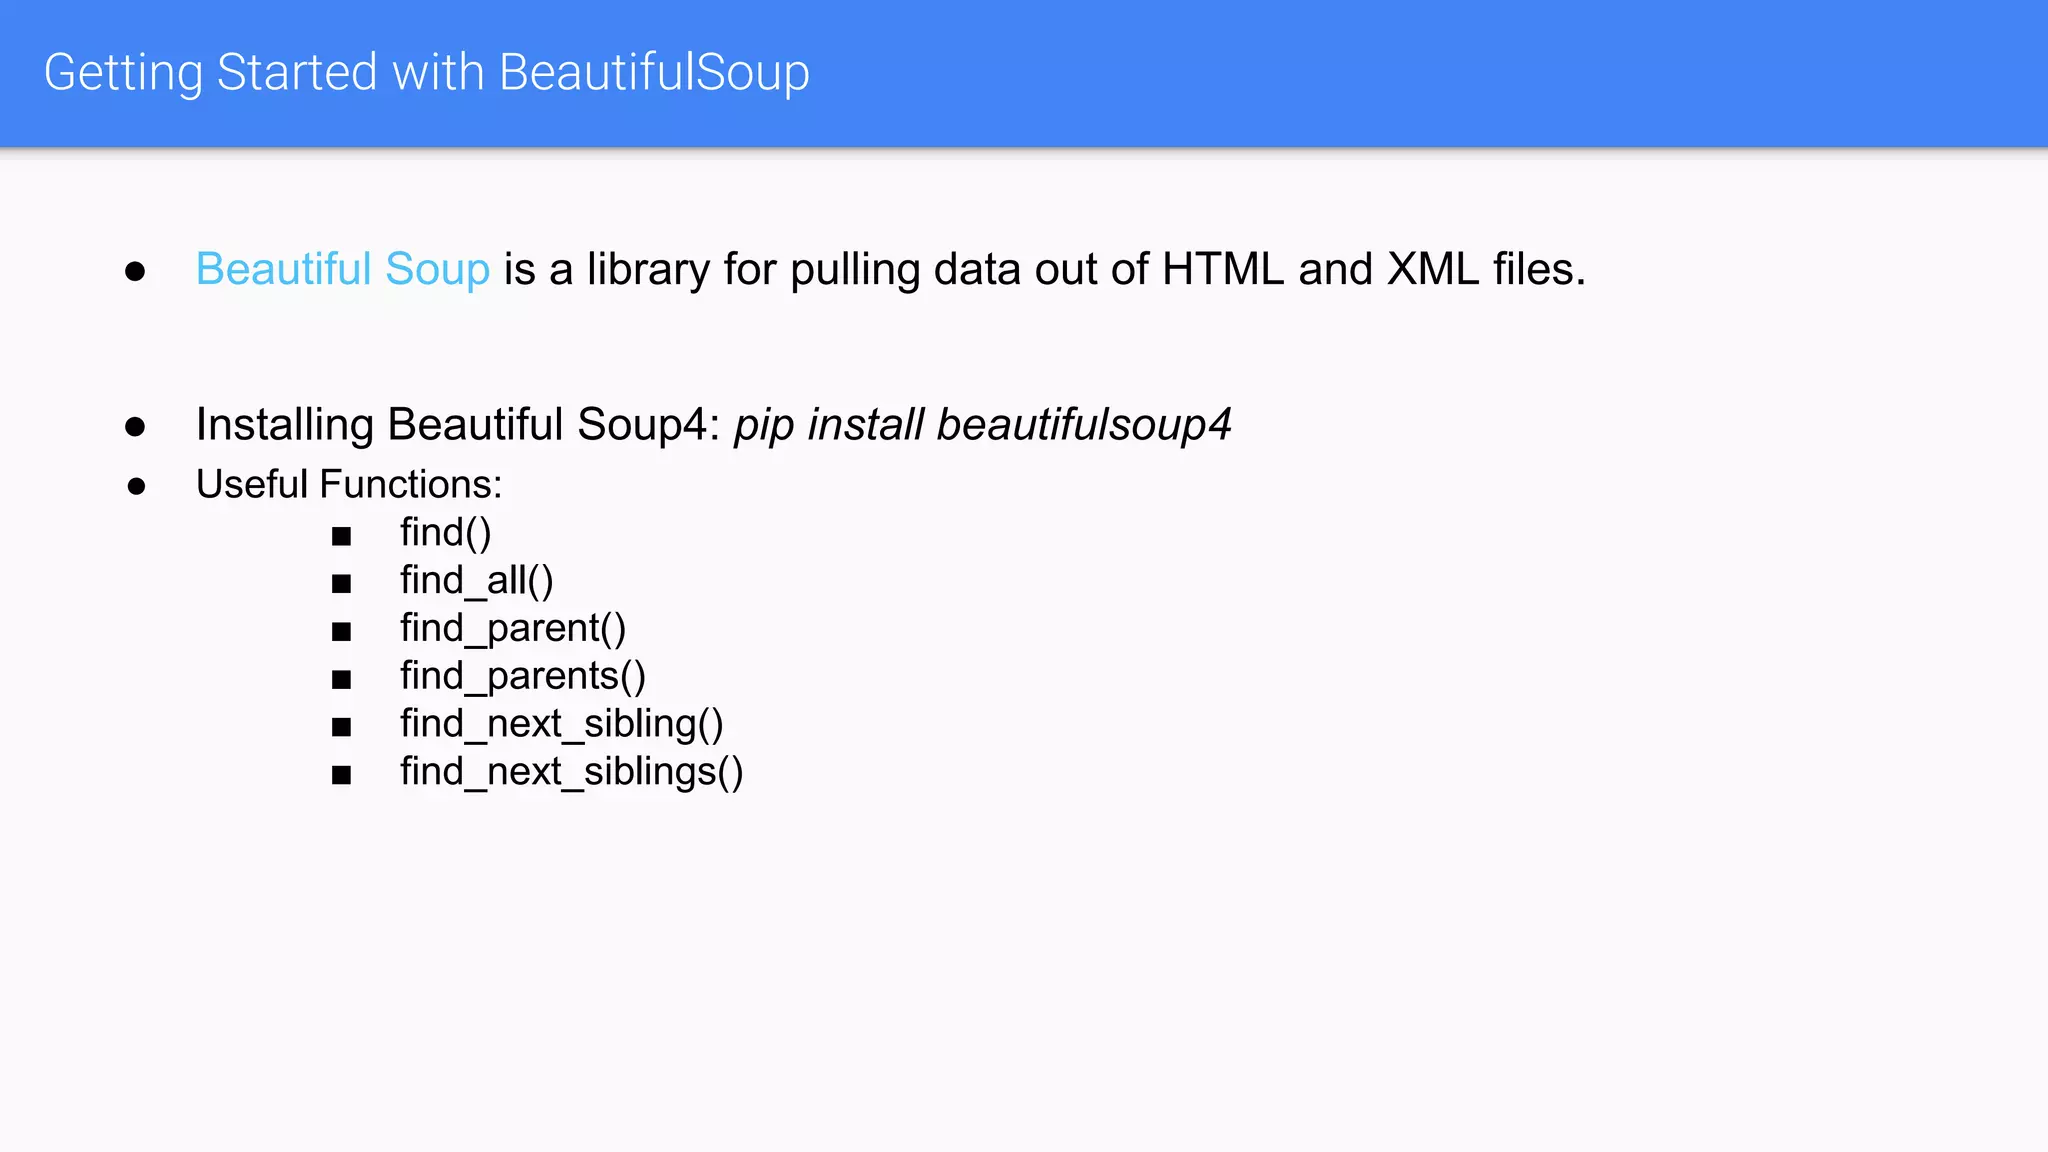Click the find_parents() list item
Viewport: 2048px width, 1152px height.
[x=523, y=677]
